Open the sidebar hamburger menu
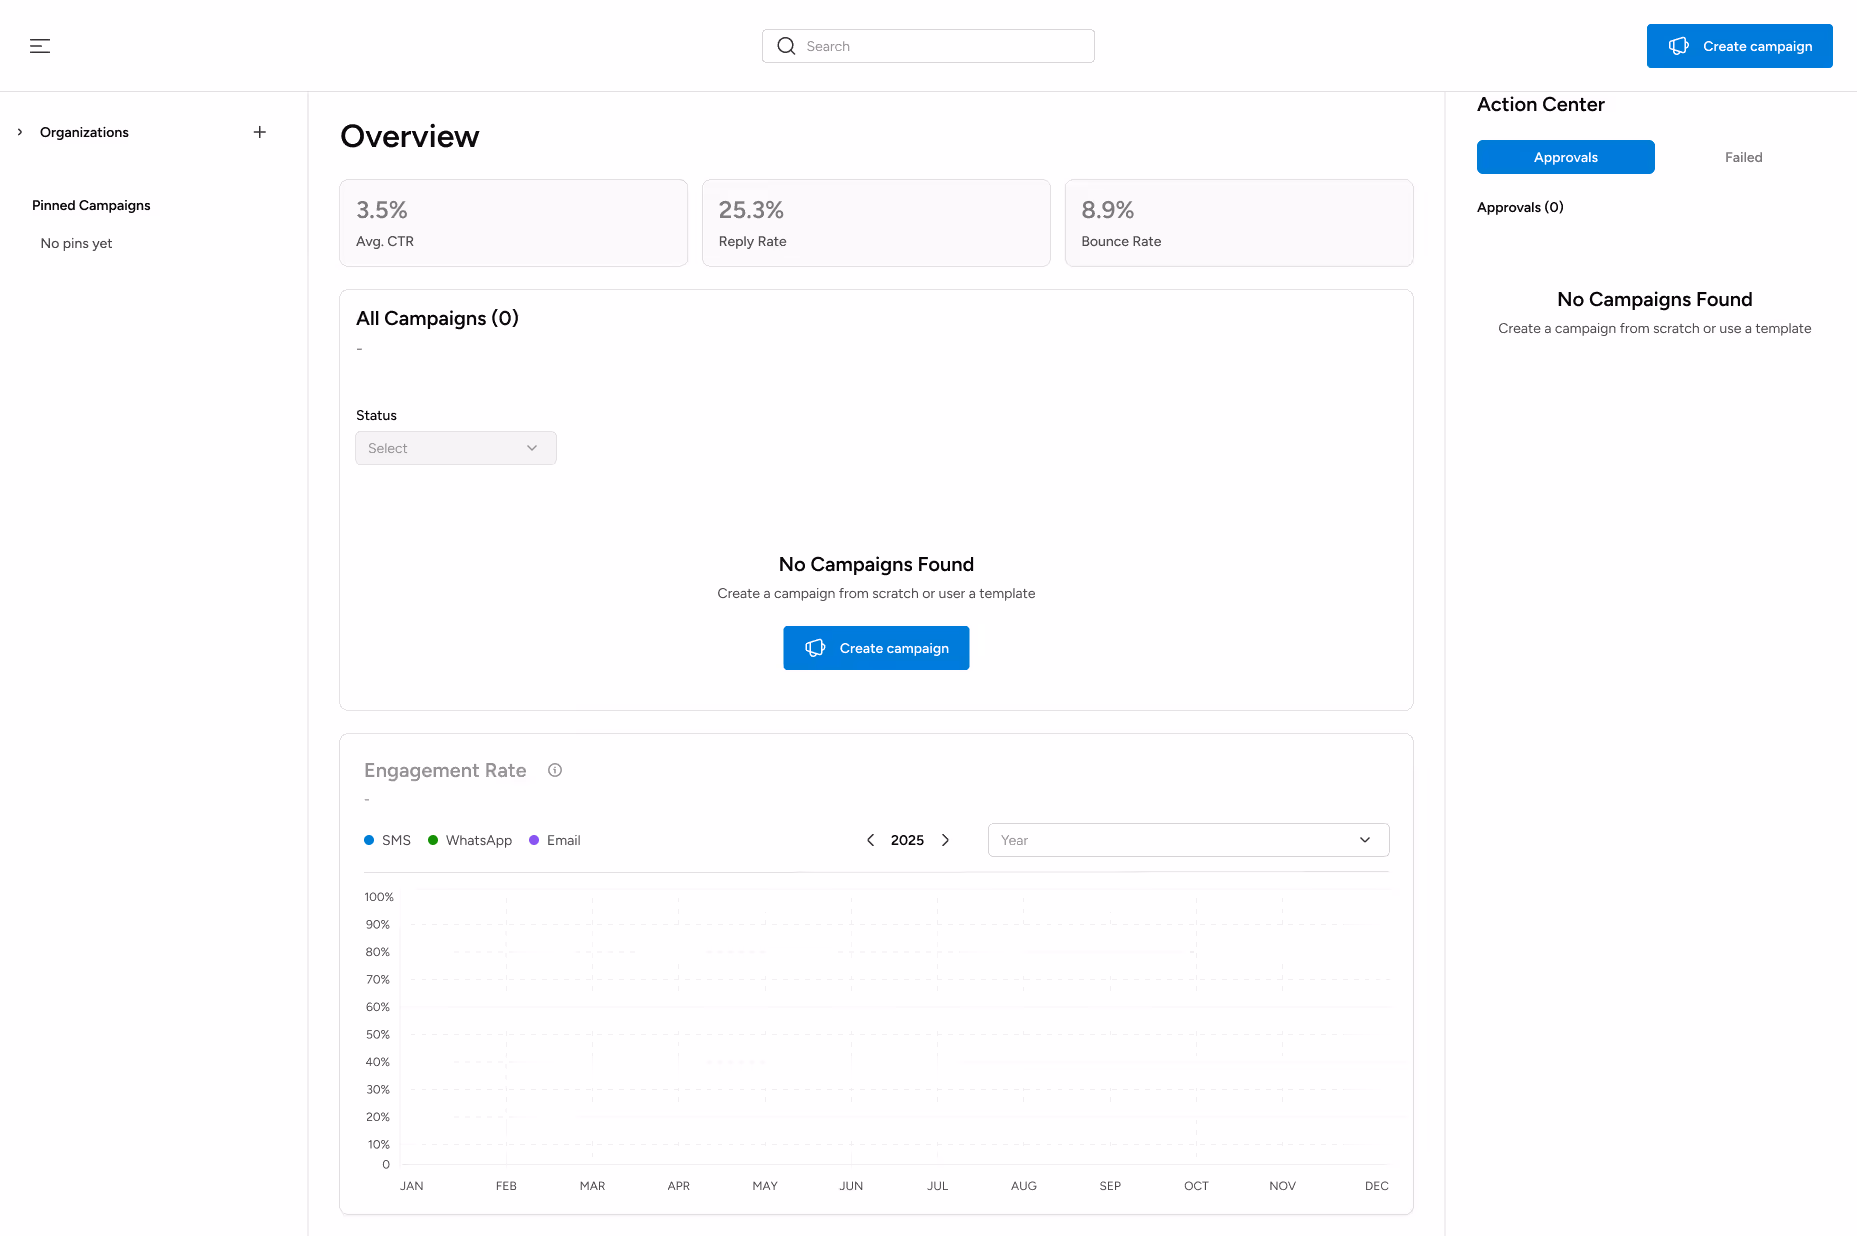1857x1236 pixels. 40,46
